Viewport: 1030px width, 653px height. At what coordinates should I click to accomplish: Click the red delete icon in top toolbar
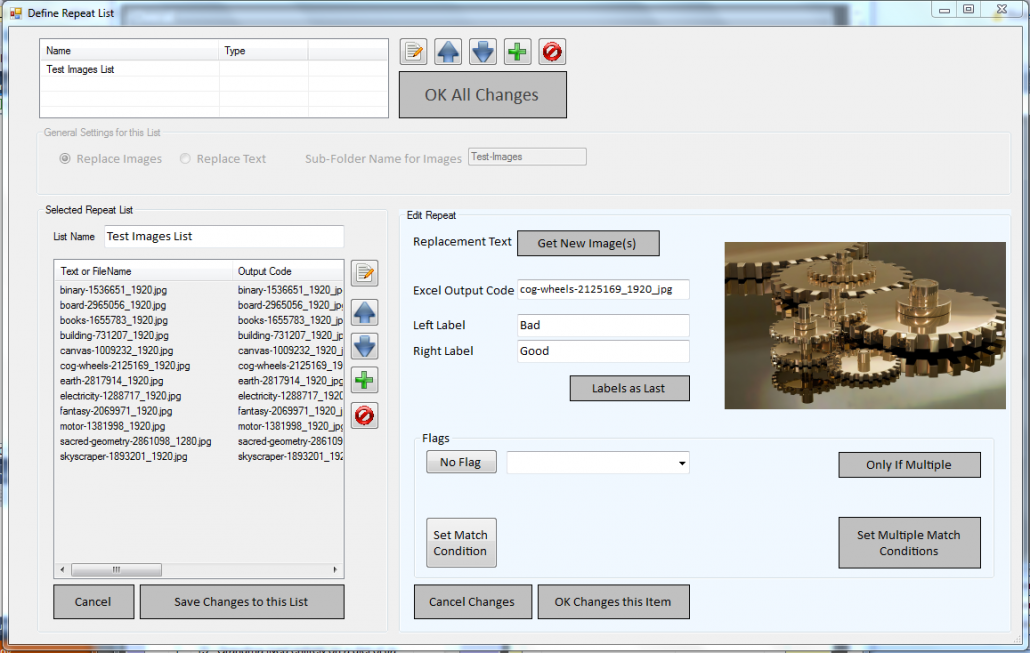click(552, 52)
